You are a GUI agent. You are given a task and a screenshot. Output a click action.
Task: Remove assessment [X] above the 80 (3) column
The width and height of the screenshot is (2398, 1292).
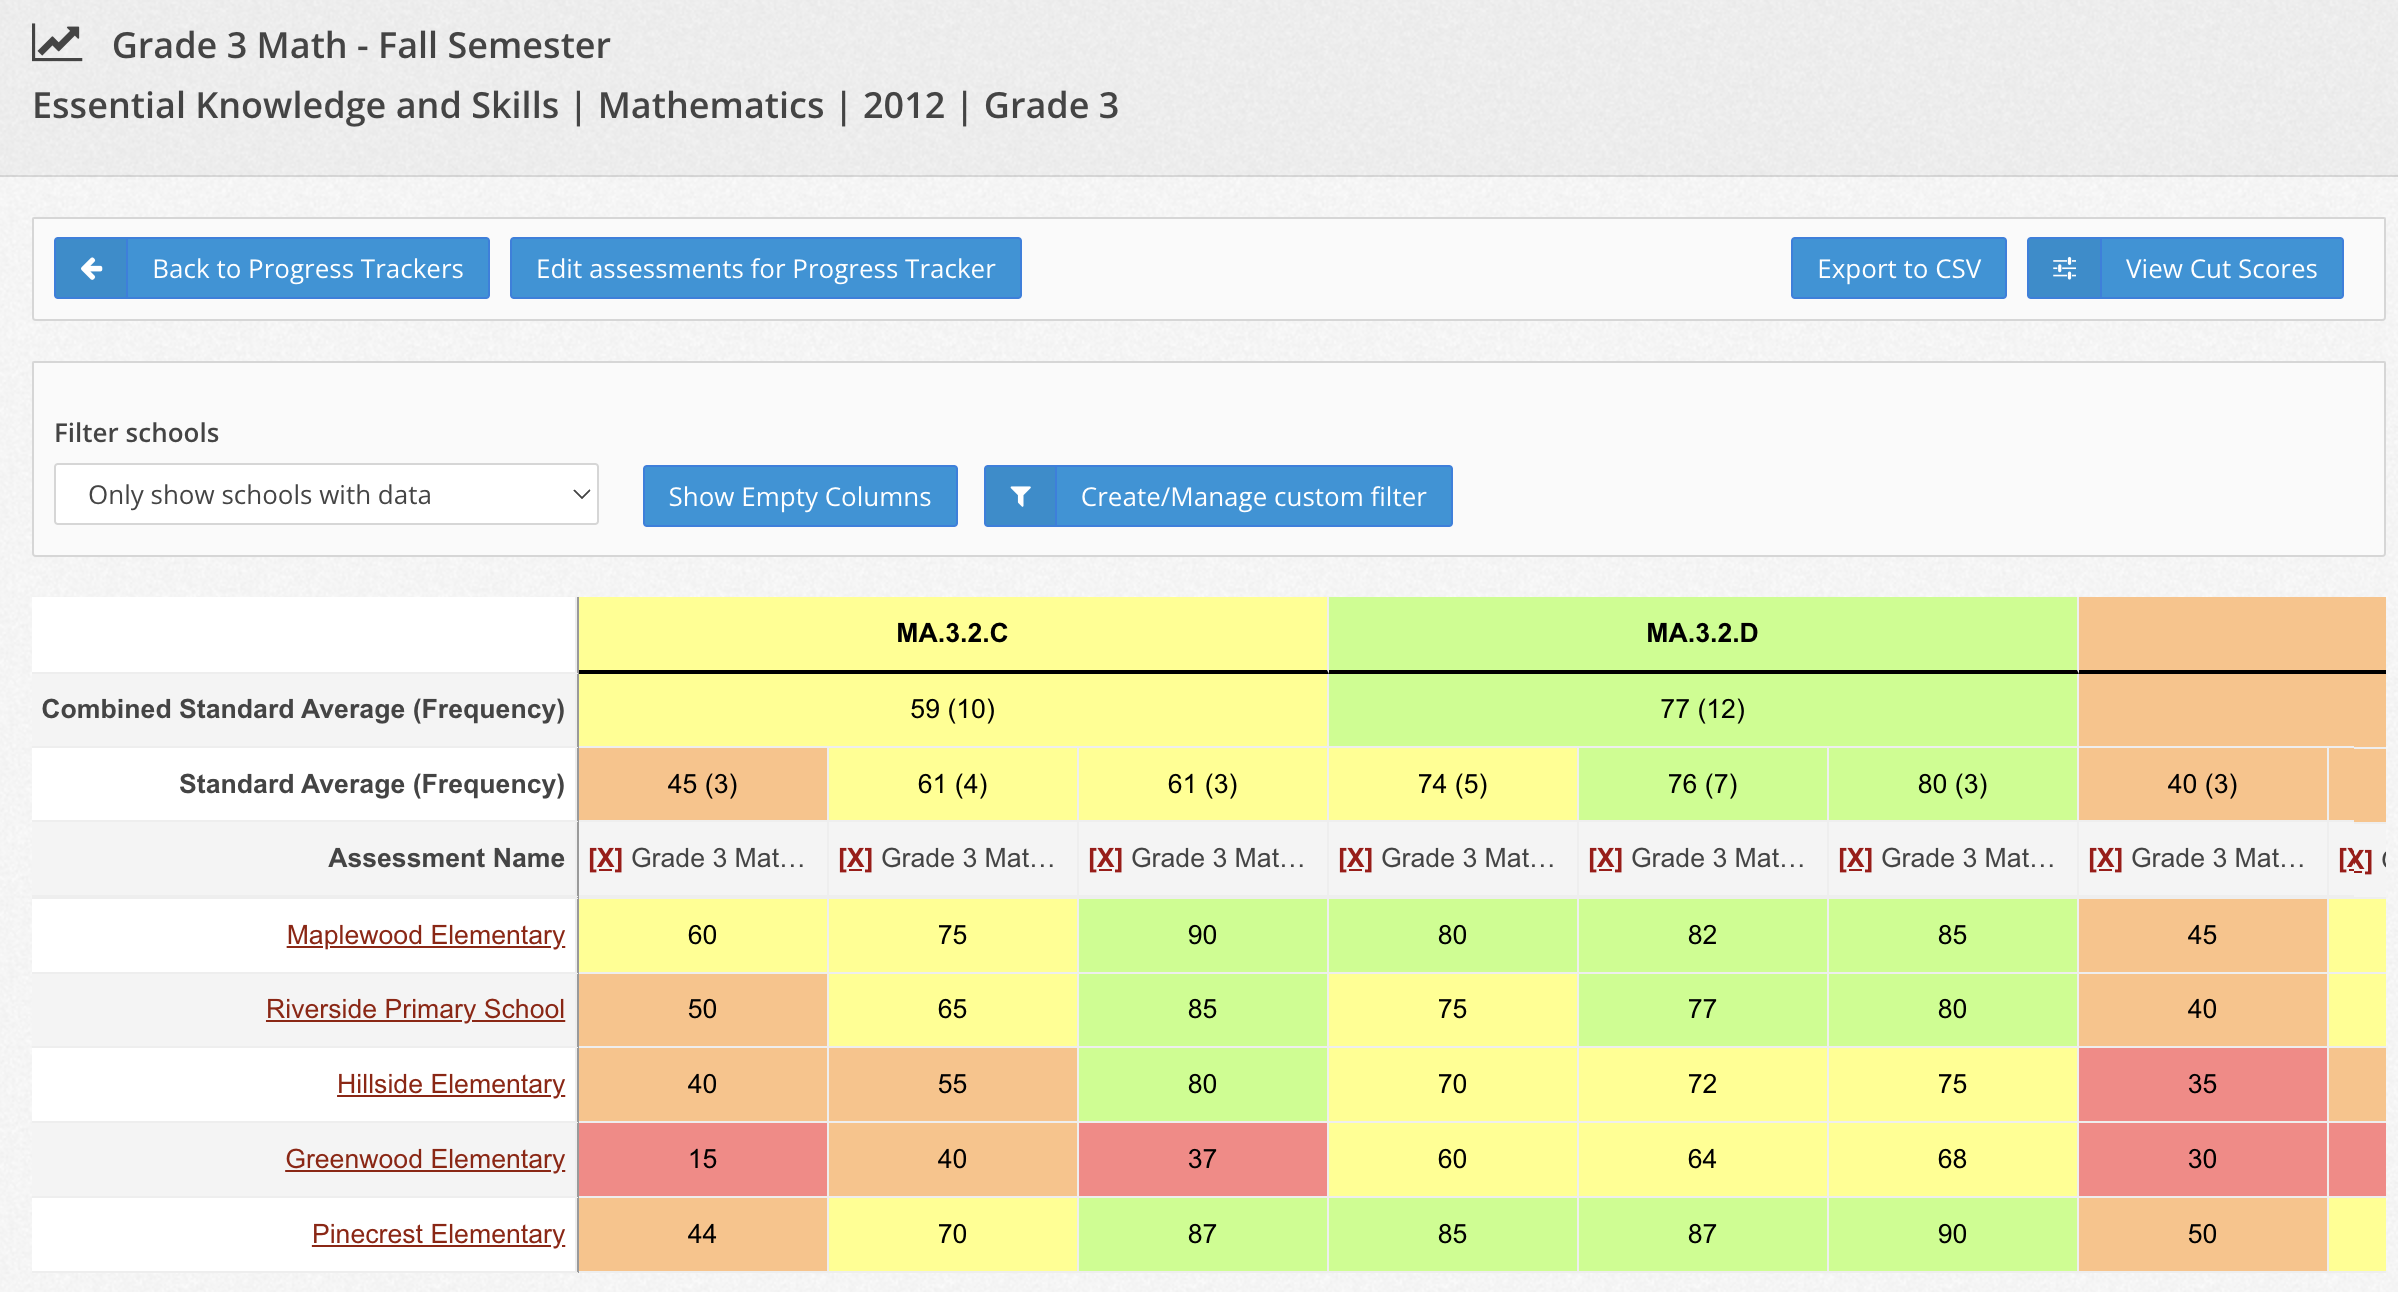[1855, 858]
